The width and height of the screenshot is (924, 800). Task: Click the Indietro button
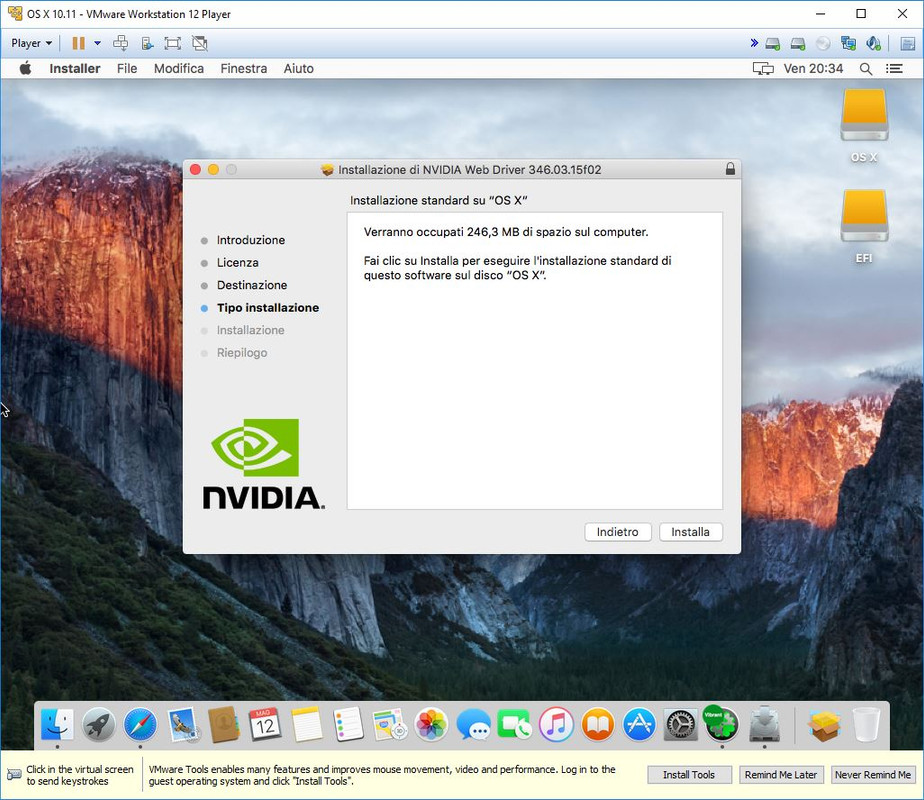pyautogui.click(x=618, y=532)
